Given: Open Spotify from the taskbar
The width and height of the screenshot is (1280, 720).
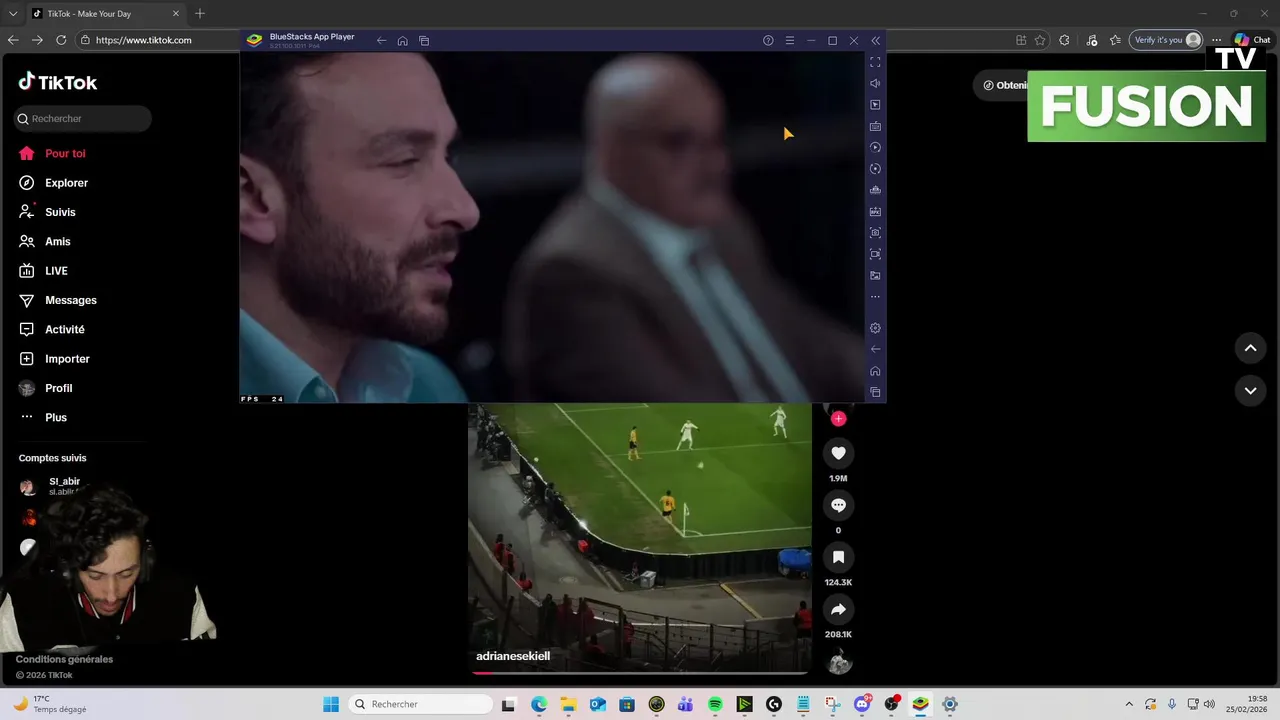Looking at the screenshot, I should (715, 704).
